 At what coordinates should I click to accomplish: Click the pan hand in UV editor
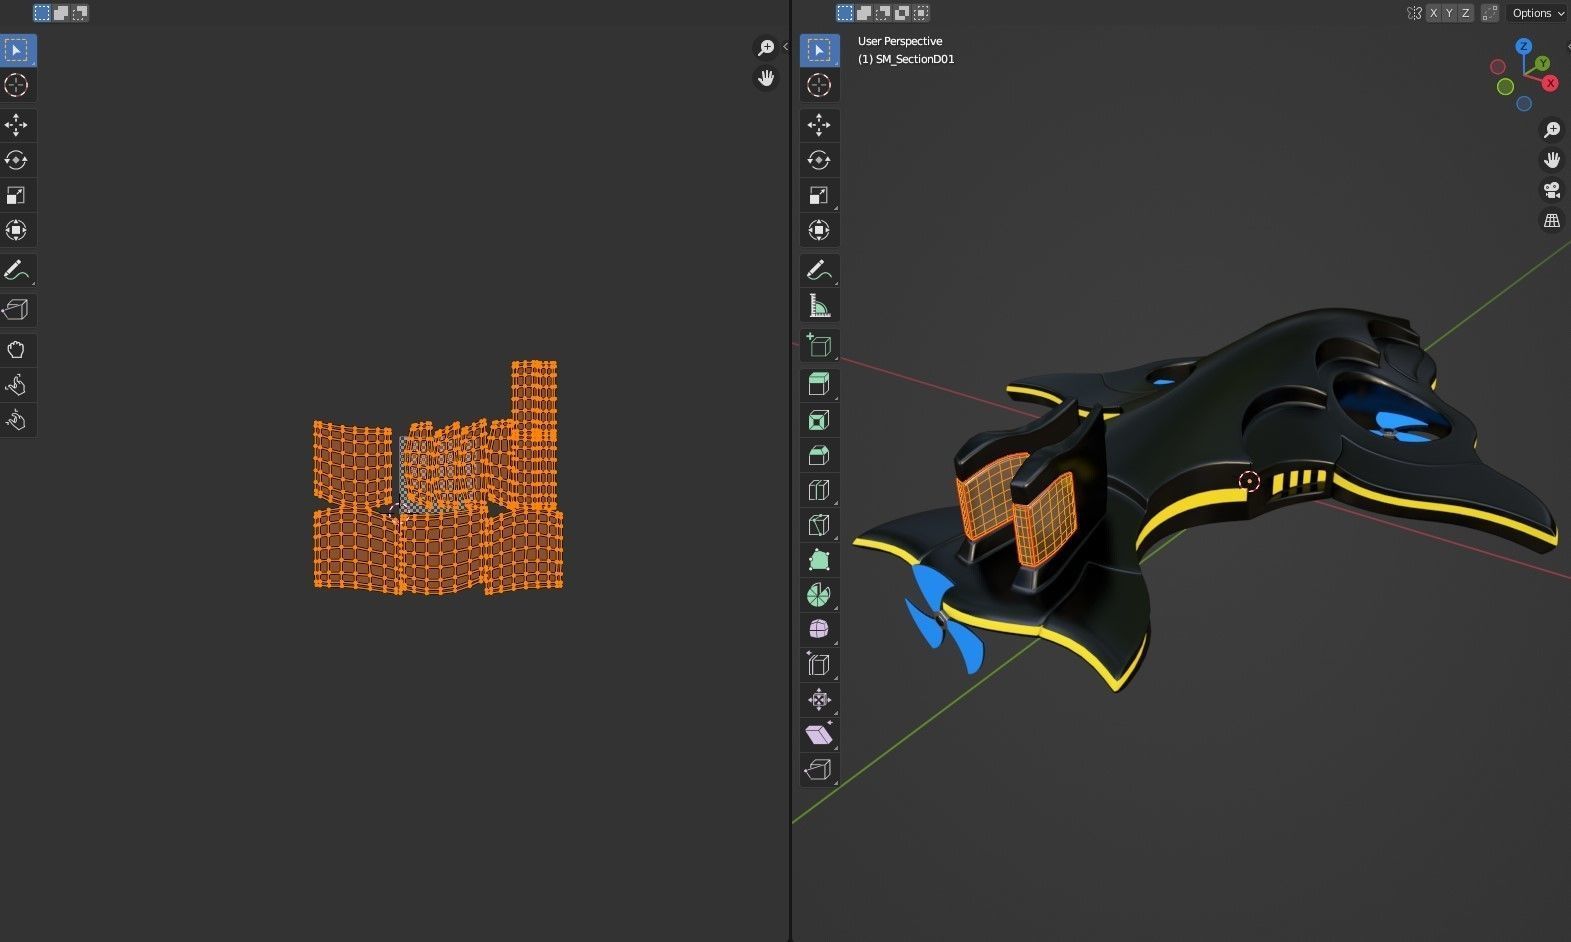(x=766, y=78)
